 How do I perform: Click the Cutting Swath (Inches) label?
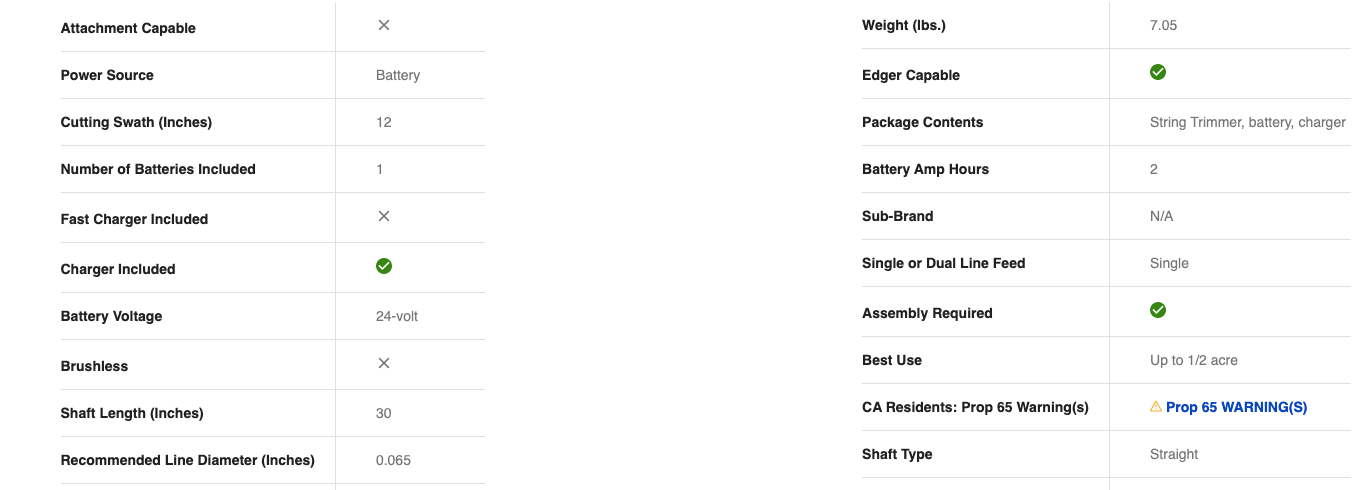pos(136,122)
